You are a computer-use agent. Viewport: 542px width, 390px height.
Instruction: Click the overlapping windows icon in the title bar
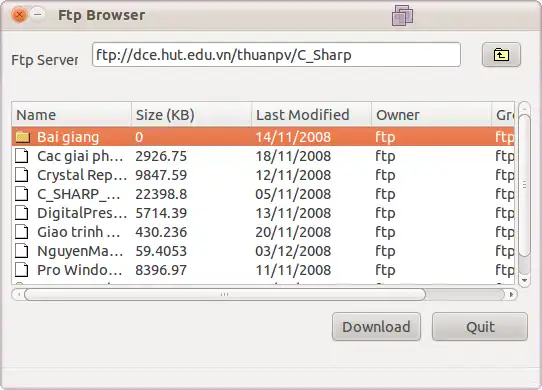pos(402,16)
